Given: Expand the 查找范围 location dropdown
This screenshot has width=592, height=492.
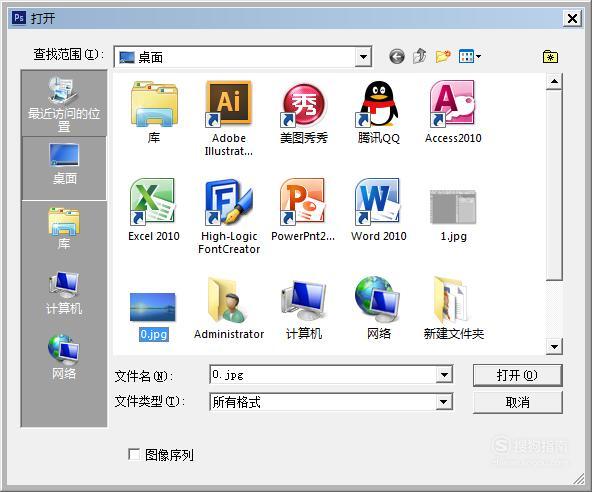Looking at the screenshot, I should tap(363, 57).
